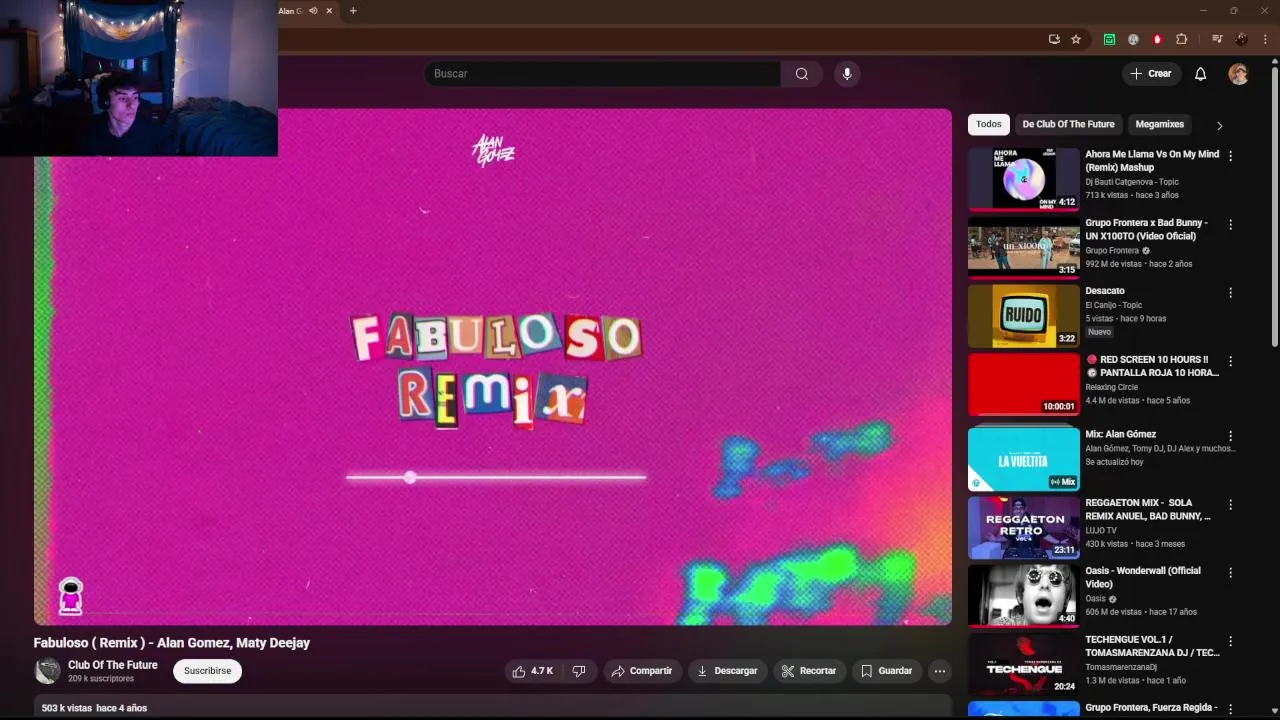Open the La Vueltita mix thumbnail
Screen dimensions: 1280x720
(1024, 459)
